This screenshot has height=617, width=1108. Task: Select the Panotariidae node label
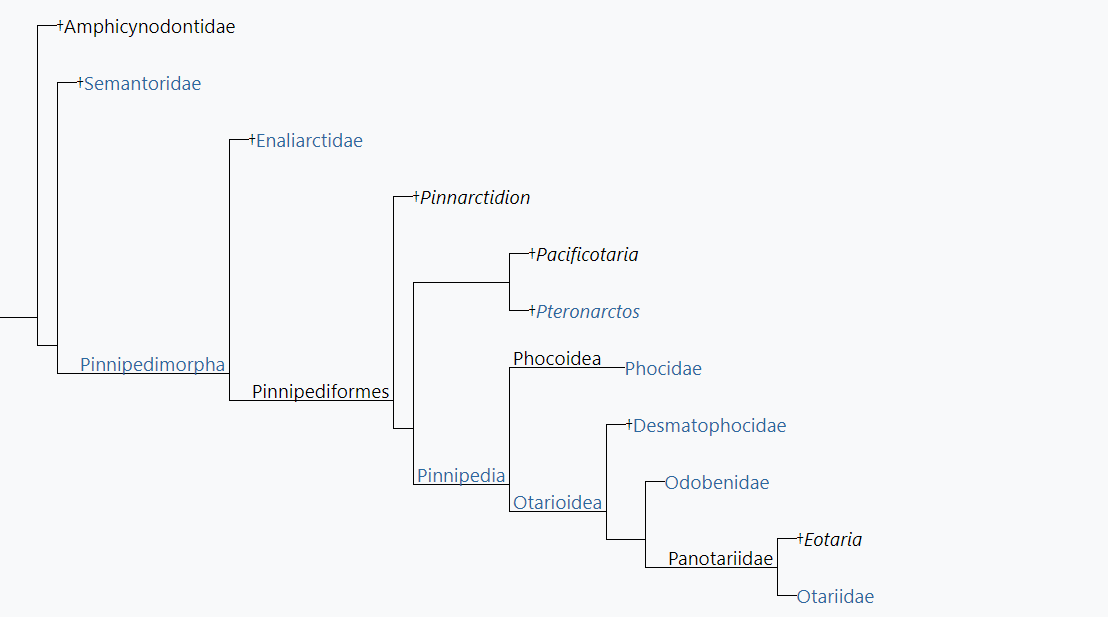pos(720,559)
